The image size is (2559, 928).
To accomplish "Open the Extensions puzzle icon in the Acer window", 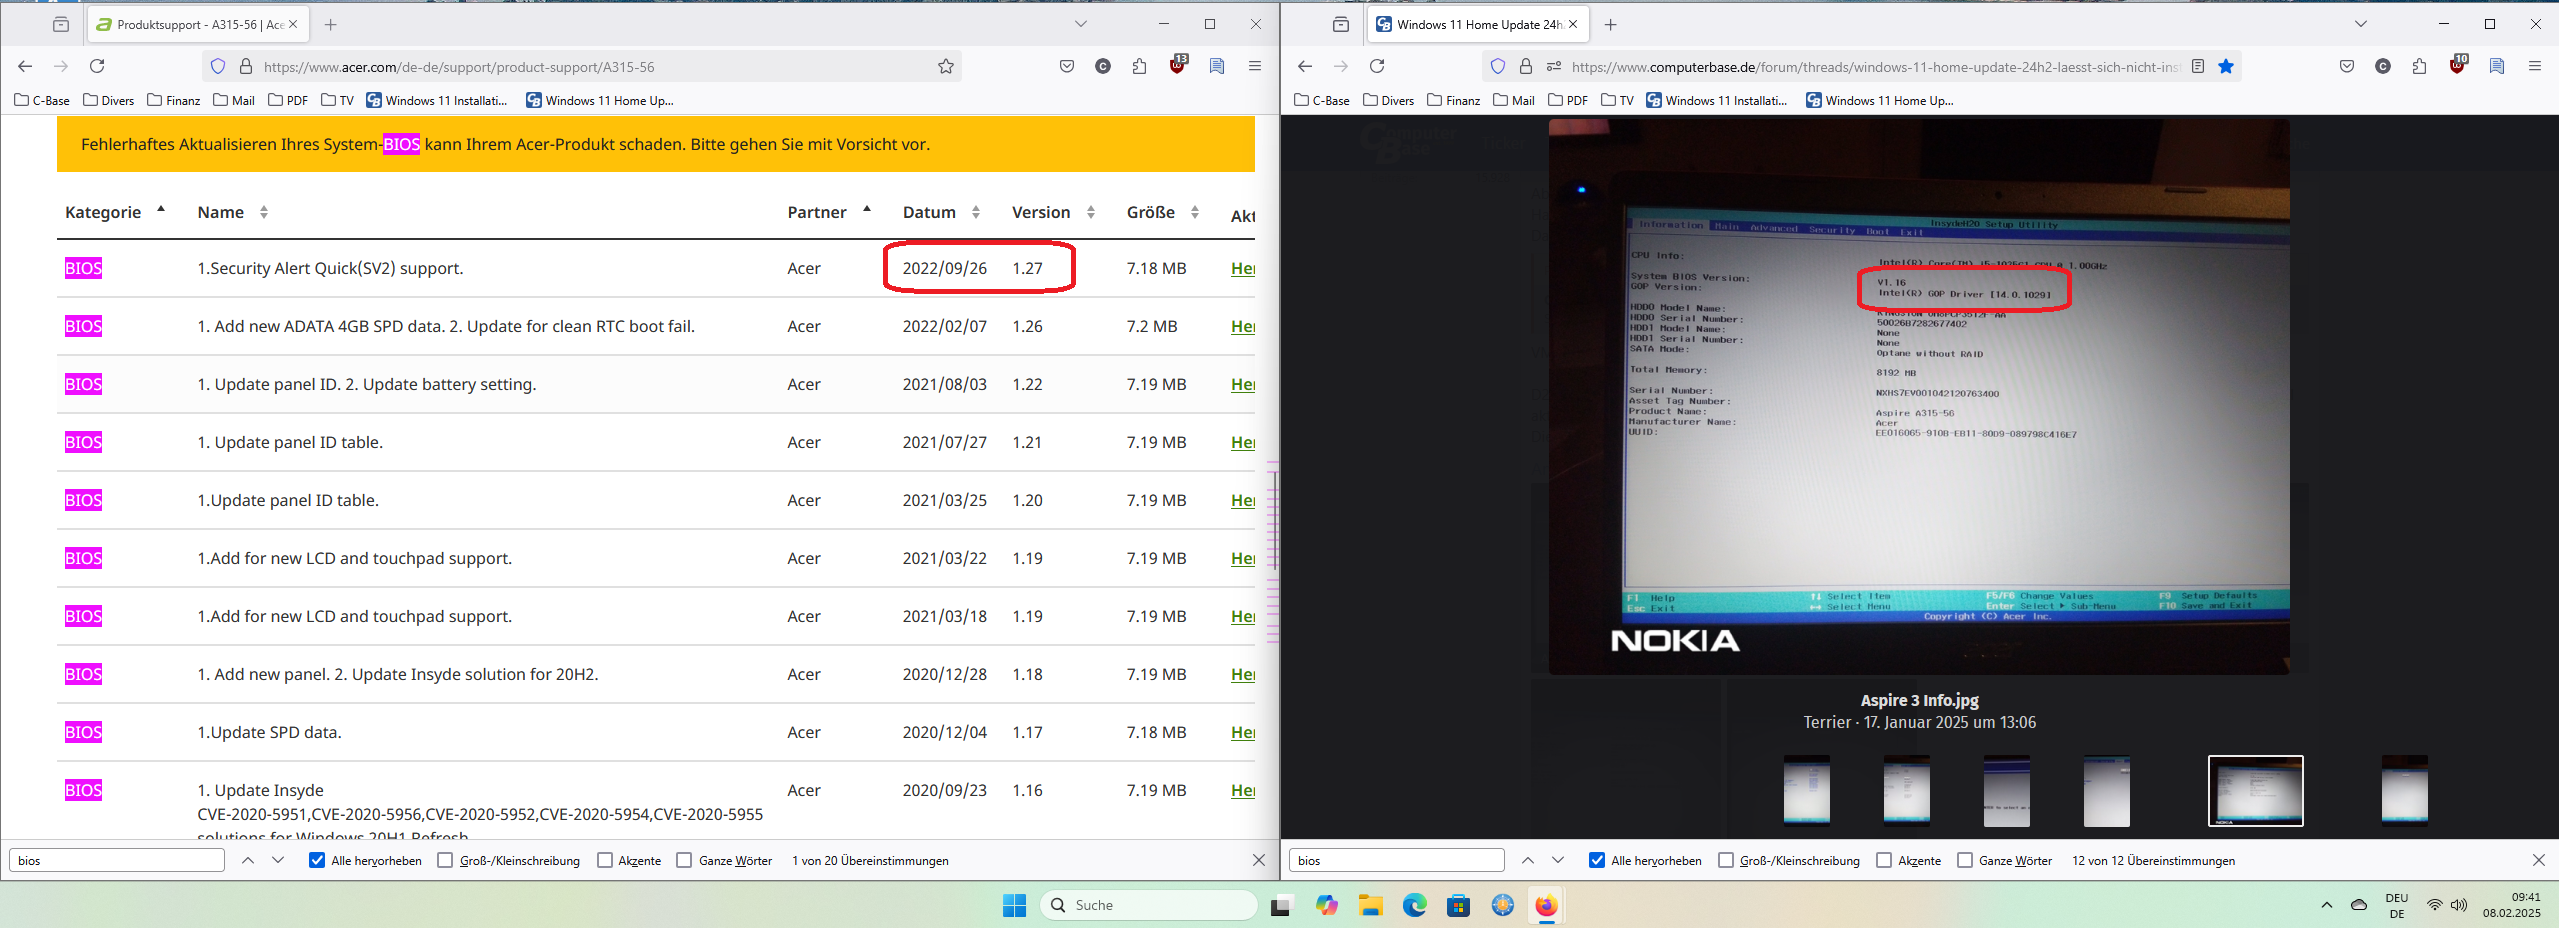I will pyautogui.click(x=1140, y=66).
